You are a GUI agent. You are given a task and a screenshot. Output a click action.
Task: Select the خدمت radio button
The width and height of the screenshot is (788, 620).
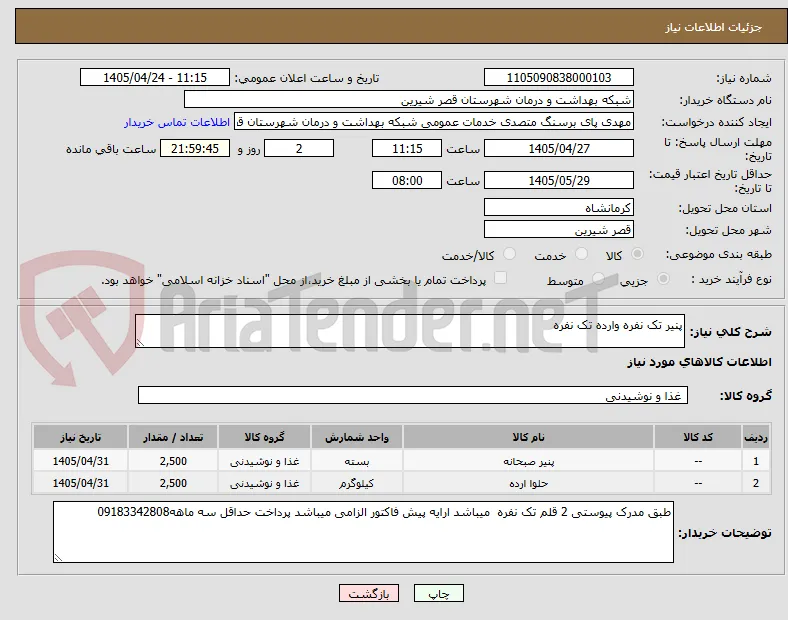click(581, 254)
